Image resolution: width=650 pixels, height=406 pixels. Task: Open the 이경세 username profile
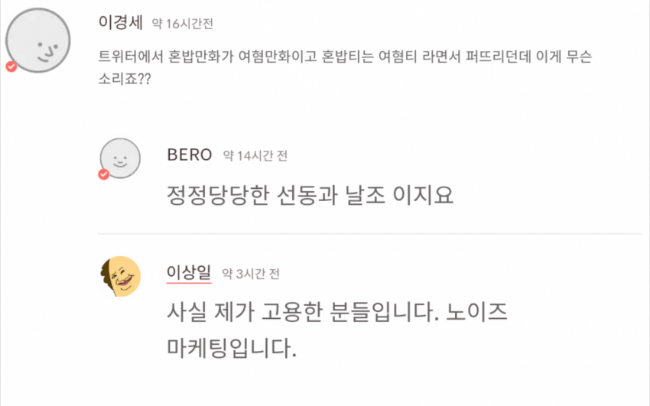[x=122, y=22]
